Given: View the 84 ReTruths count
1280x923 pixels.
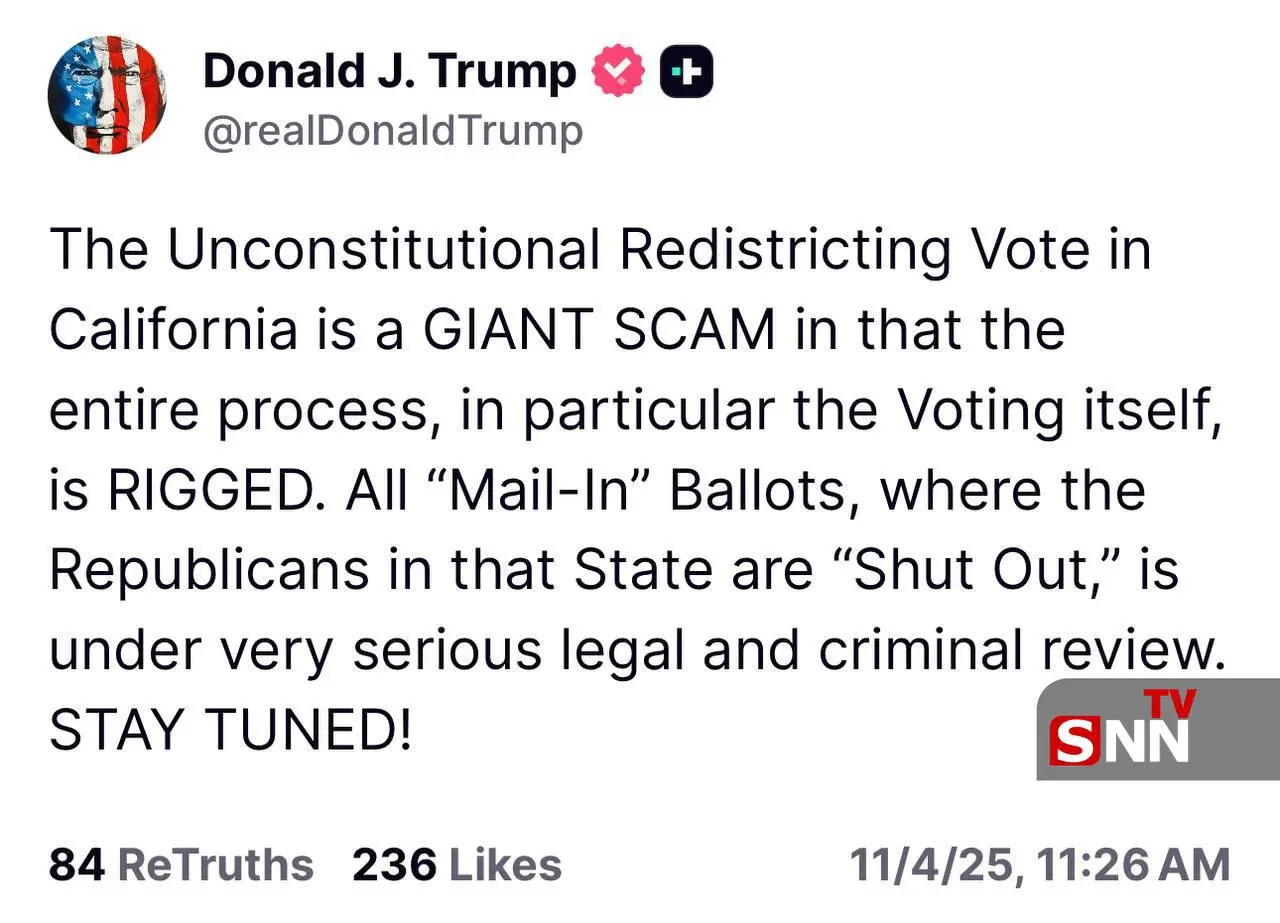Looking at the screenshot, I should tap(181, 865).
